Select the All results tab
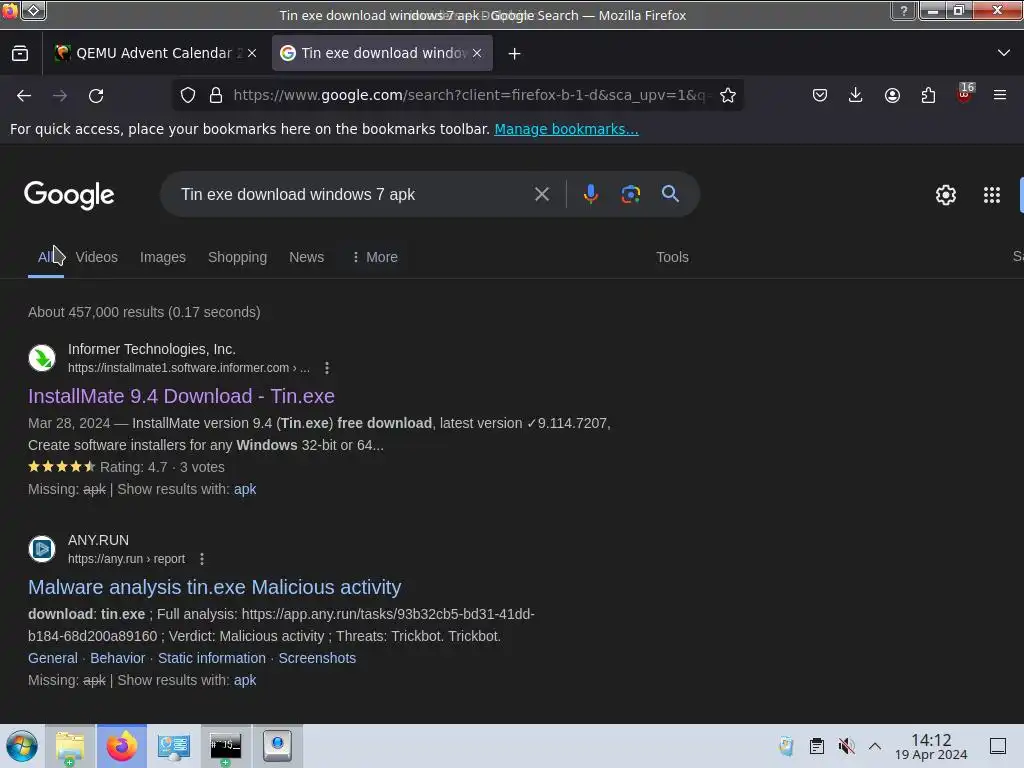Image resolution: width=1024 pixels, height=768 pixels. (x=46, y=257)
